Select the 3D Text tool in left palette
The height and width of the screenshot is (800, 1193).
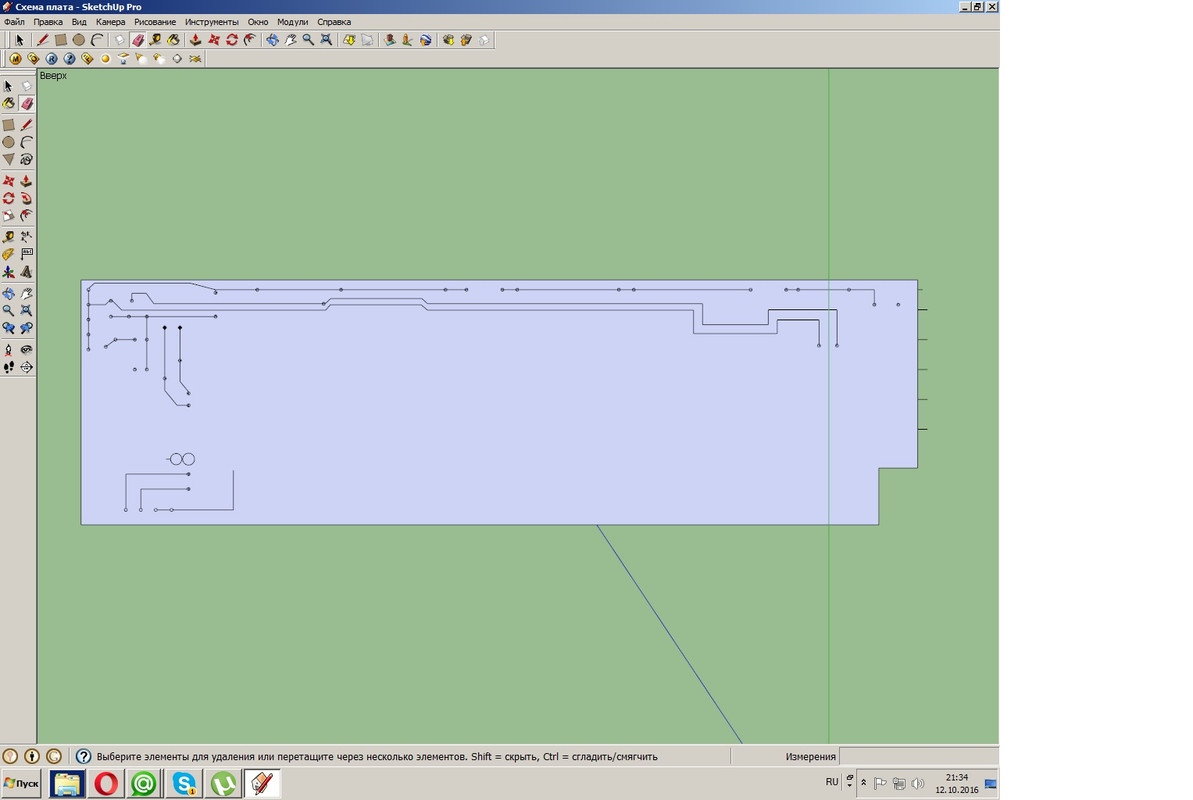27,273
